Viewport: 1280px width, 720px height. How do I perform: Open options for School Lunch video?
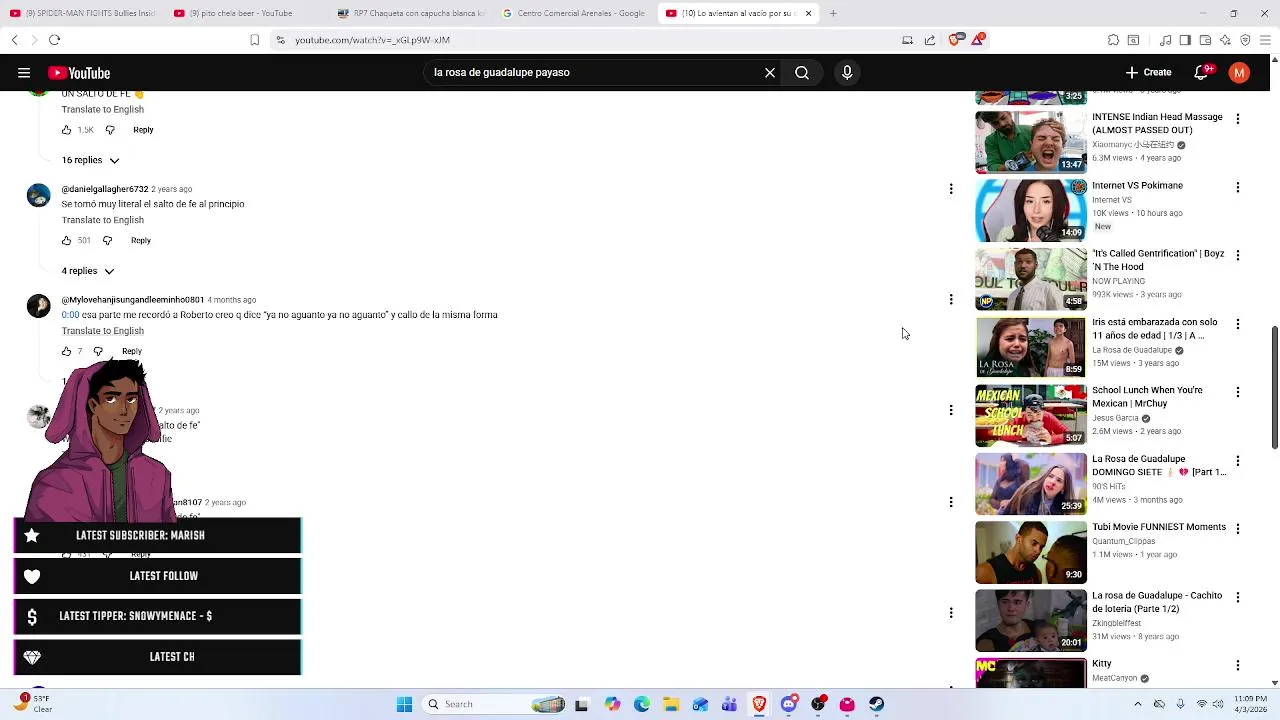point(1238,393)
